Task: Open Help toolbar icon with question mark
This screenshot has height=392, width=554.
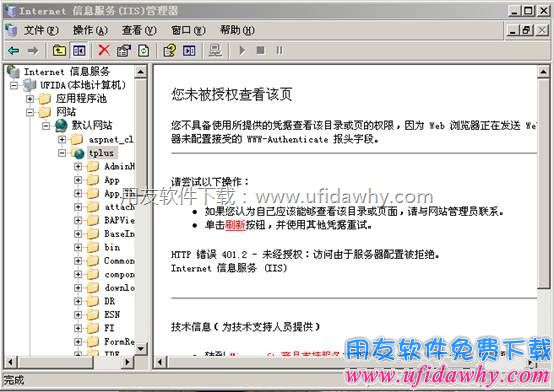Action: click(169, 51)
